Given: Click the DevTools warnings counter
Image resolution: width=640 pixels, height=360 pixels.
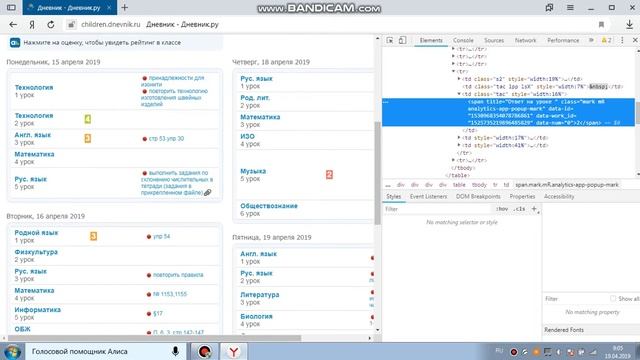Looking at the screenshot, I should pos(607,40).
